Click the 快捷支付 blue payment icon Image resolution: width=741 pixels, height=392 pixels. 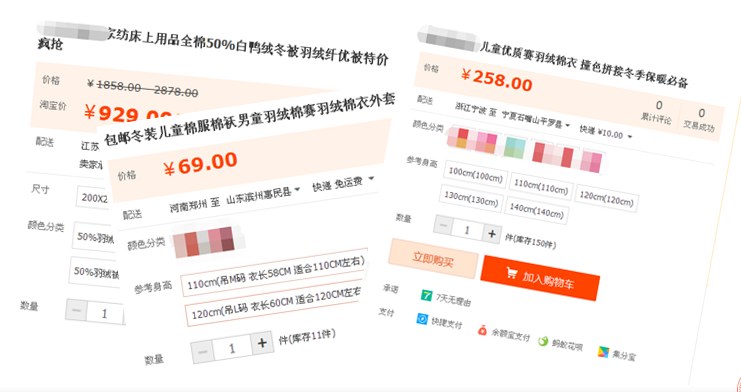click(422, 319)
